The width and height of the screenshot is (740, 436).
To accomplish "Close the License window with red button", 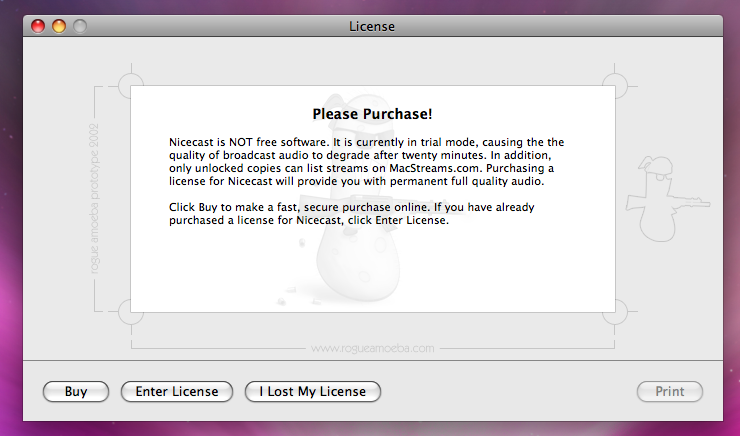I will (38, 26).
